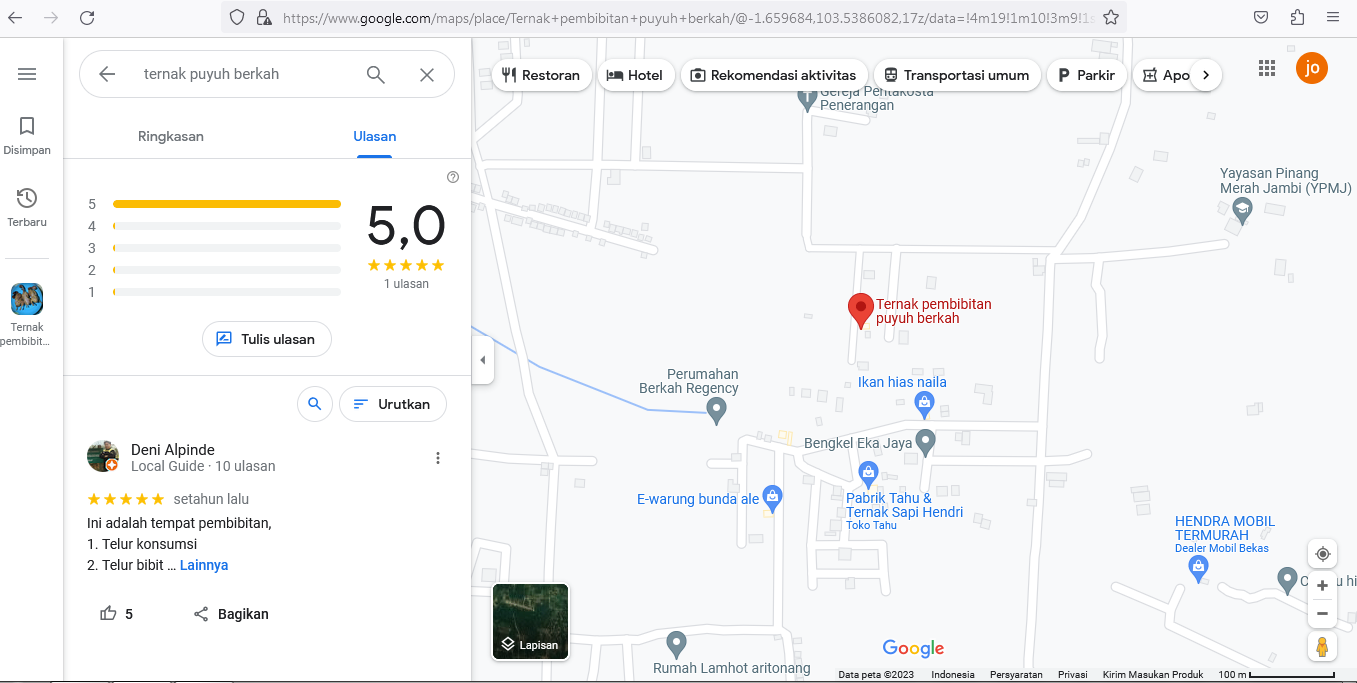Image resolution: width=1357 pixels, height=683 pixels.
Task: Click Bagikan share button
Action: point(231,614)
